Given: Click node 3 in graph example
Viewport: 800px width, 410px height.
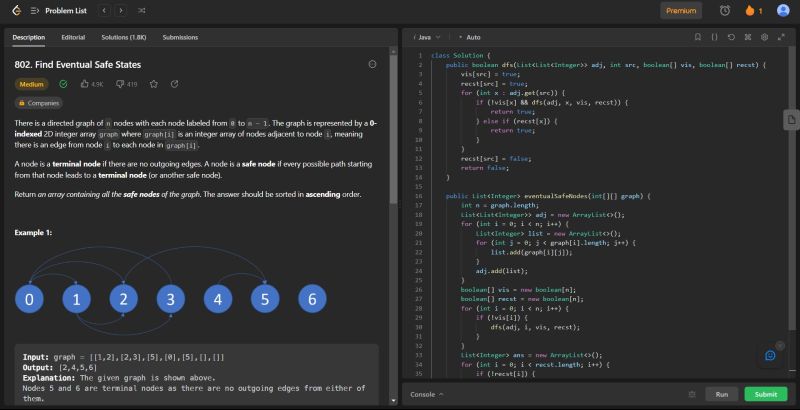Looking at the screenshot, I should [170, 299].
